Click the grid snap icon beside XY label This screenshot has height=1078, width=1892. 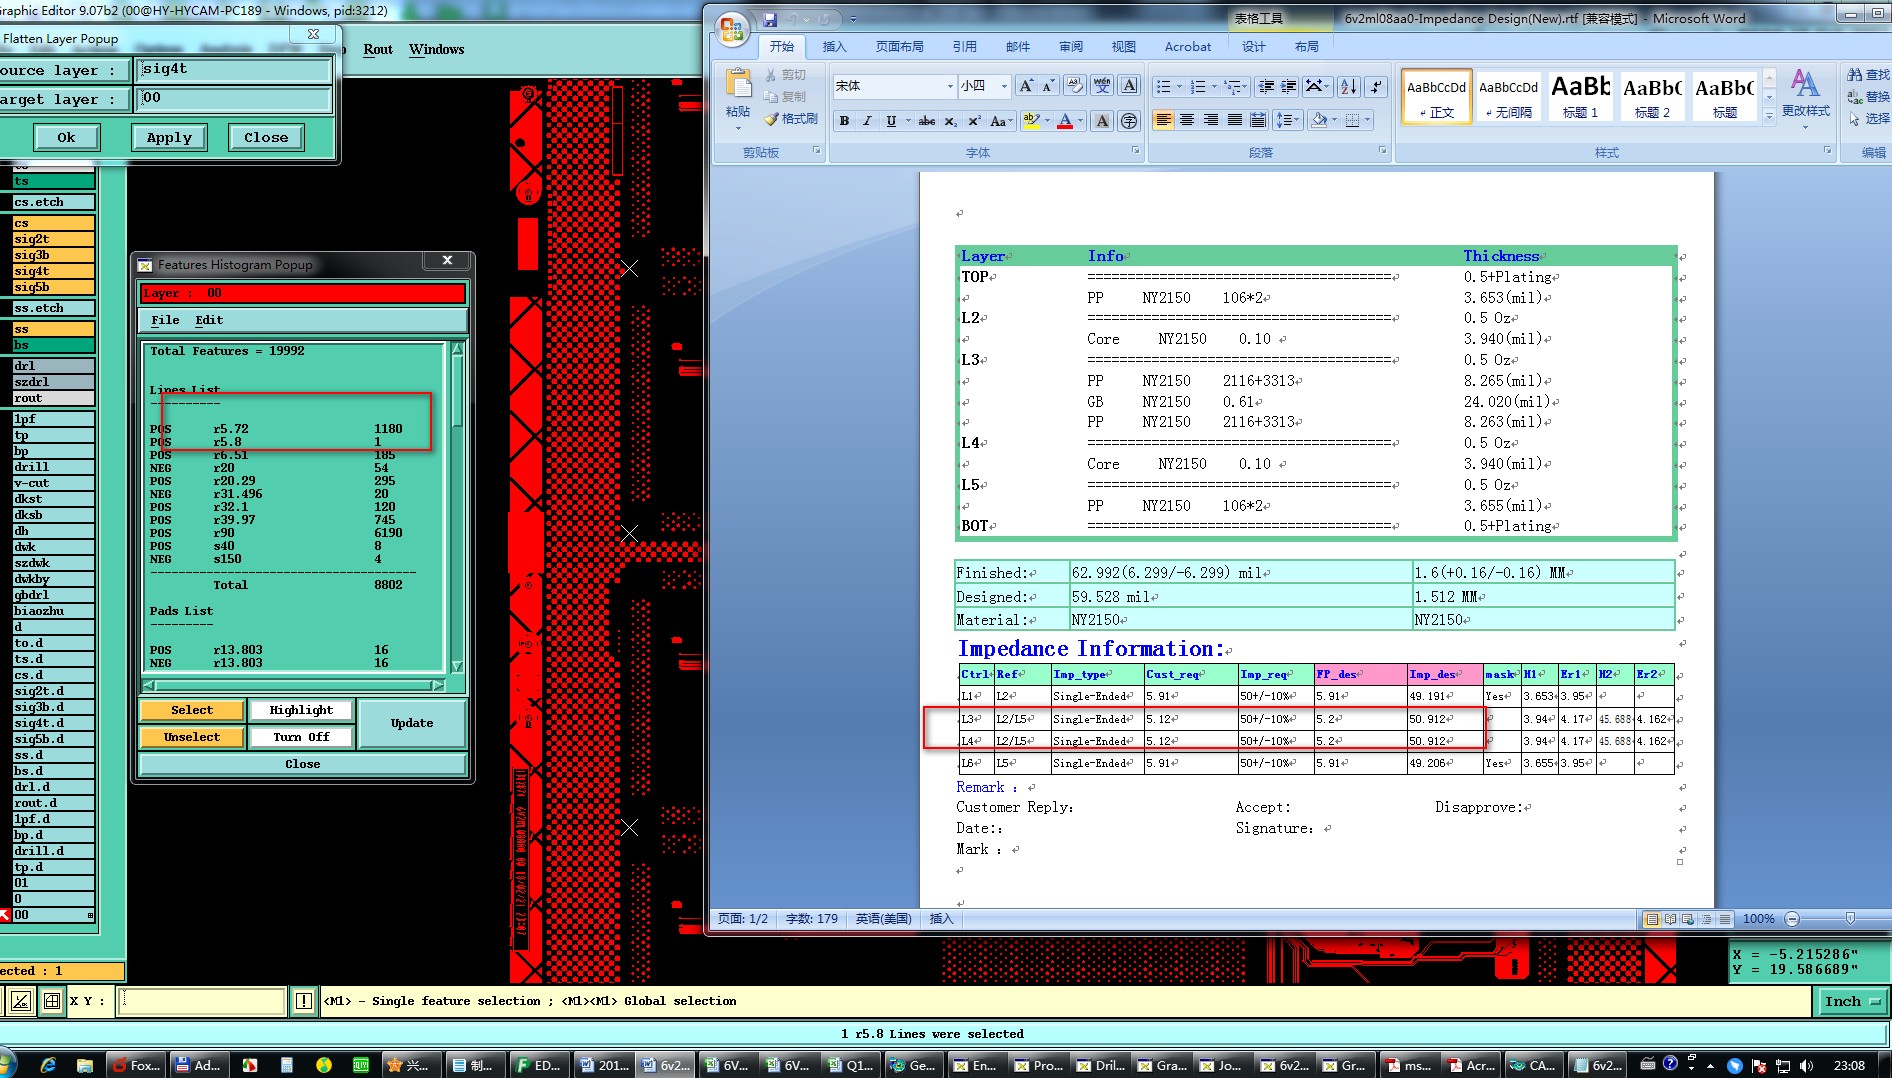pos(51,1001)
